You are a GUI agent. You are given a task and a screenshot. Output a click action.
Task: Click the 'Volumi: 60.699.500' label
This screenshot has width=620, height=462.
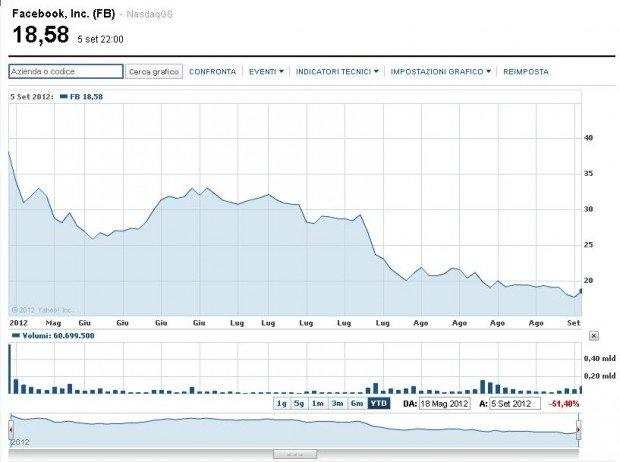[58, 336]
